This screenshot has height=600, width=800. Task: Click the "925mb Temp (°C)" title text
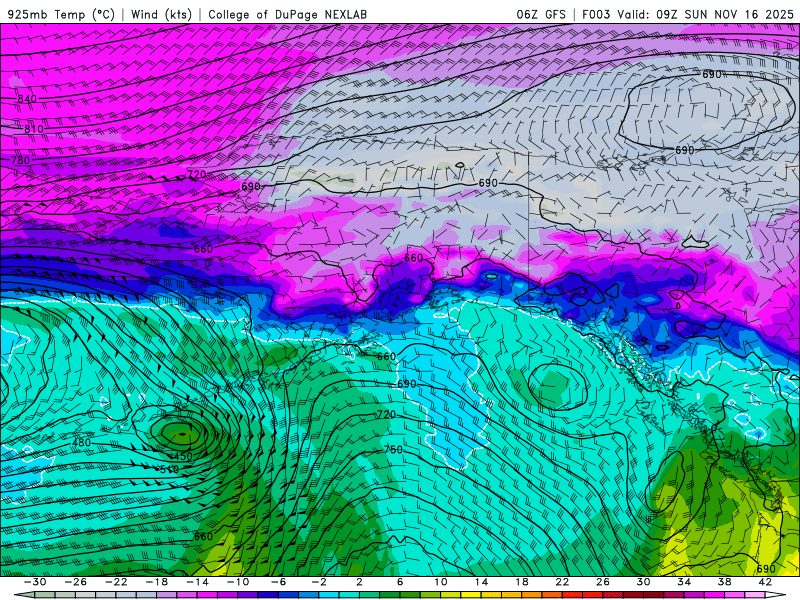click(x=61, y=14)
